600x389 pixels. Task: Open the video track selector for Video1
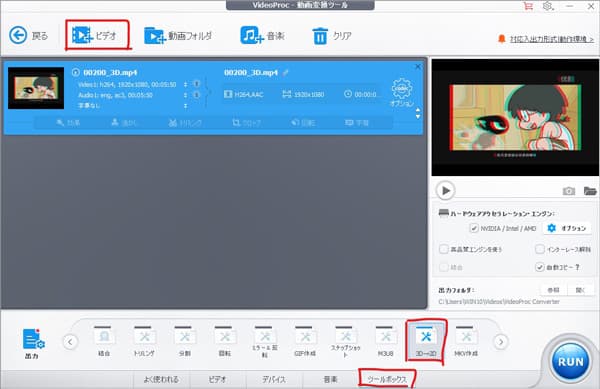point(186,84)
